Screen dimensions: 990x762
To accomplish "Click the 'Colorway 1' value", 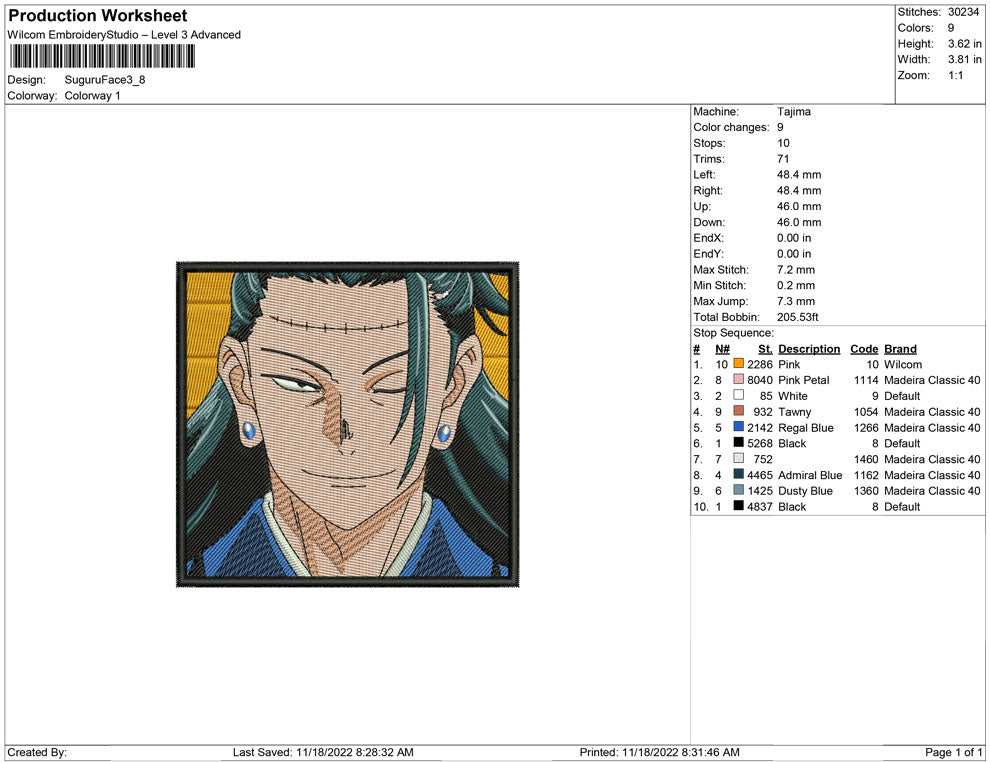I will point(92,95).
